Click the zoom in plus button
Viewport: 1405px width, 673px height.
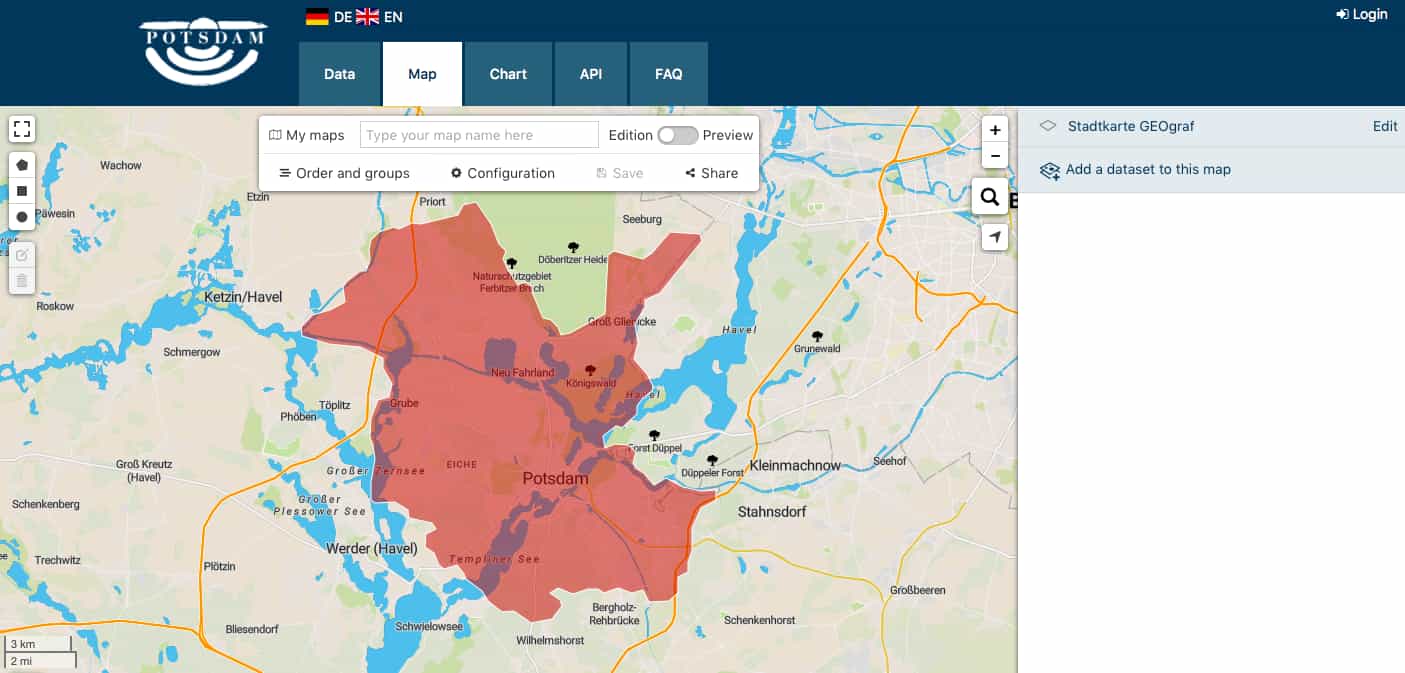[x=995, y=130]
